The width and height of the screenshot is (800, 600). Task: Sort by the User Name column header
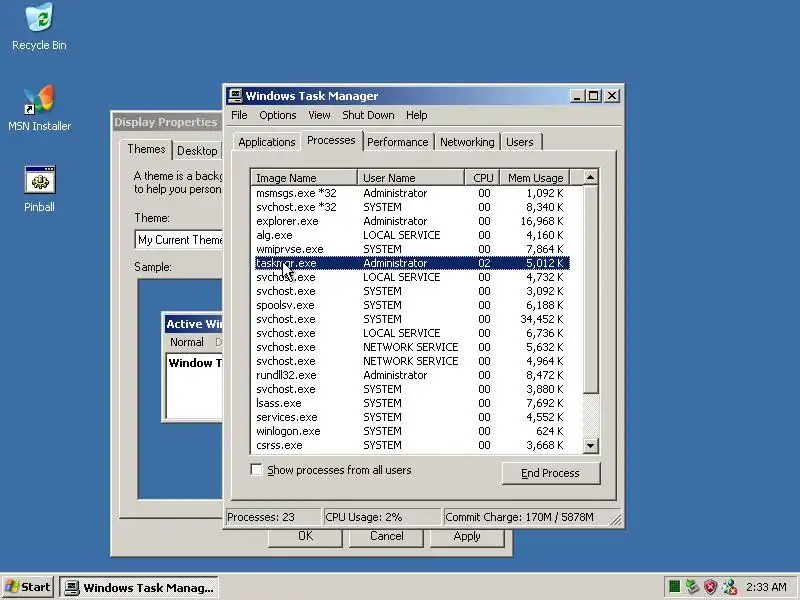coord(411,178)
